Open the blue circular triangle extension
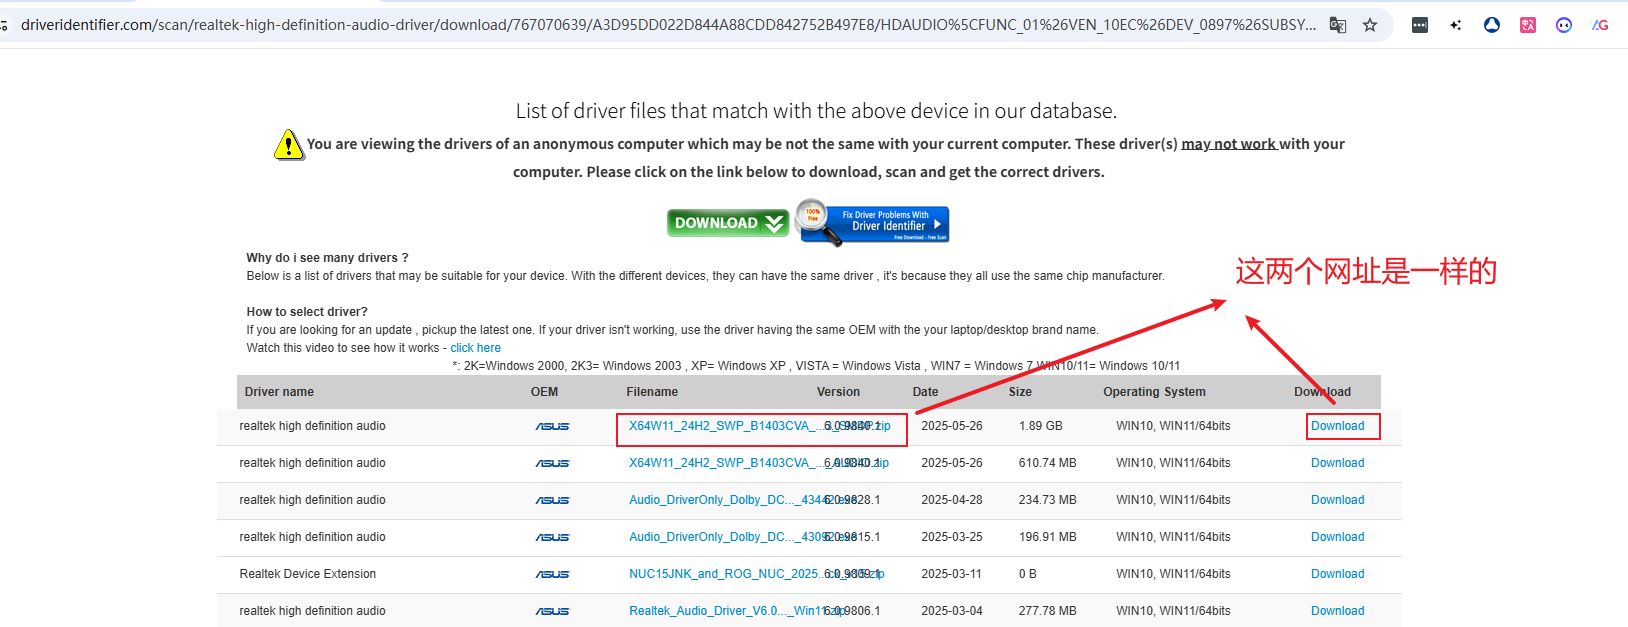This screenshot has height=627, width=1628. (x=1492, y=25)
